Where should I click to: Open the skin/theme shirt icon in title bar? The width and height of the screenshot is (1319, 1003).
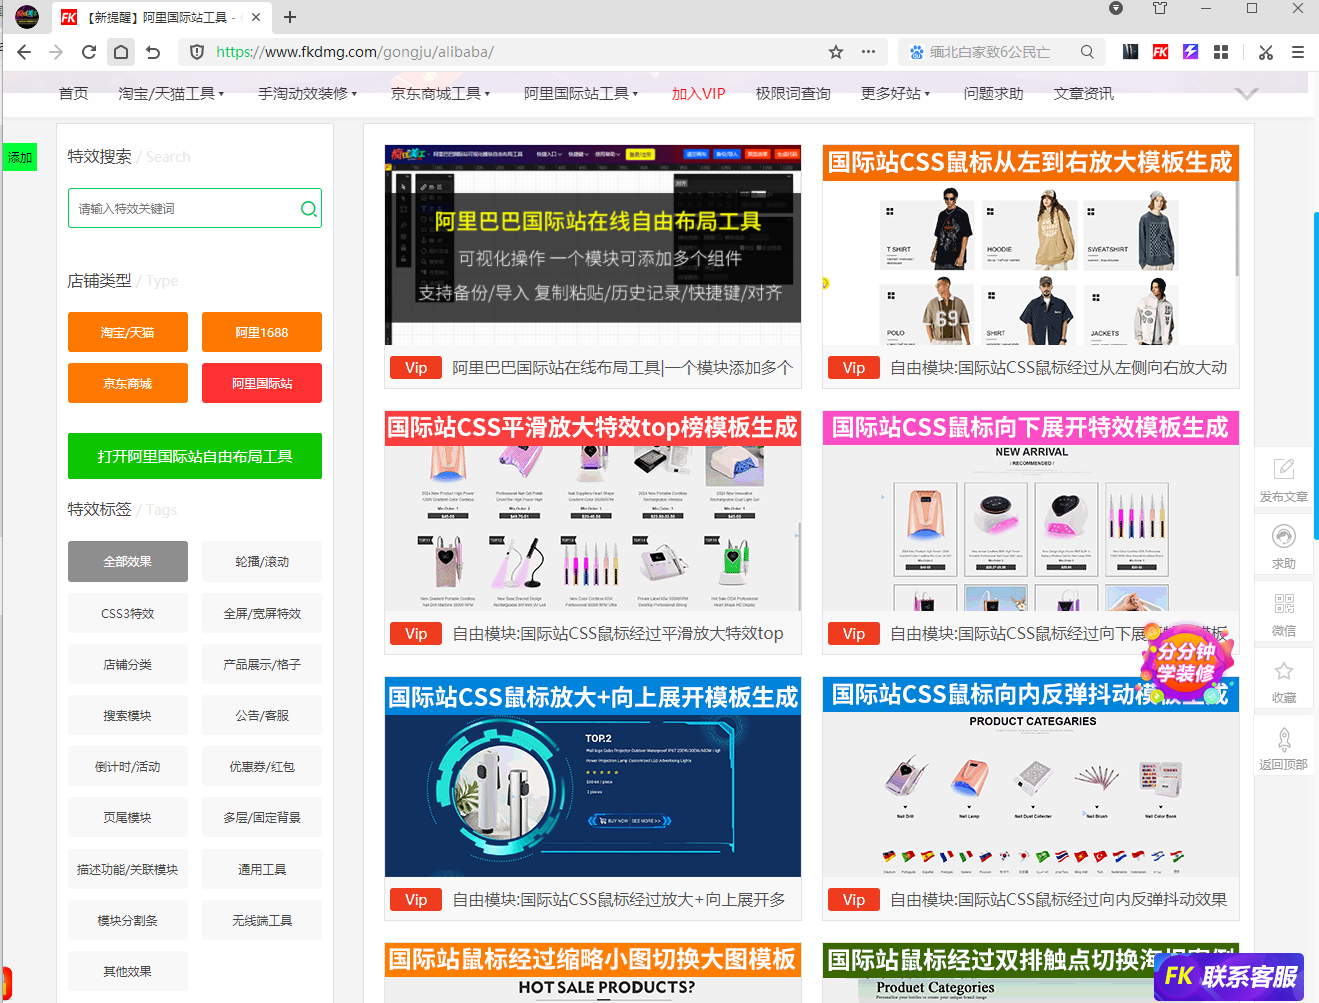pos(1160,8)
